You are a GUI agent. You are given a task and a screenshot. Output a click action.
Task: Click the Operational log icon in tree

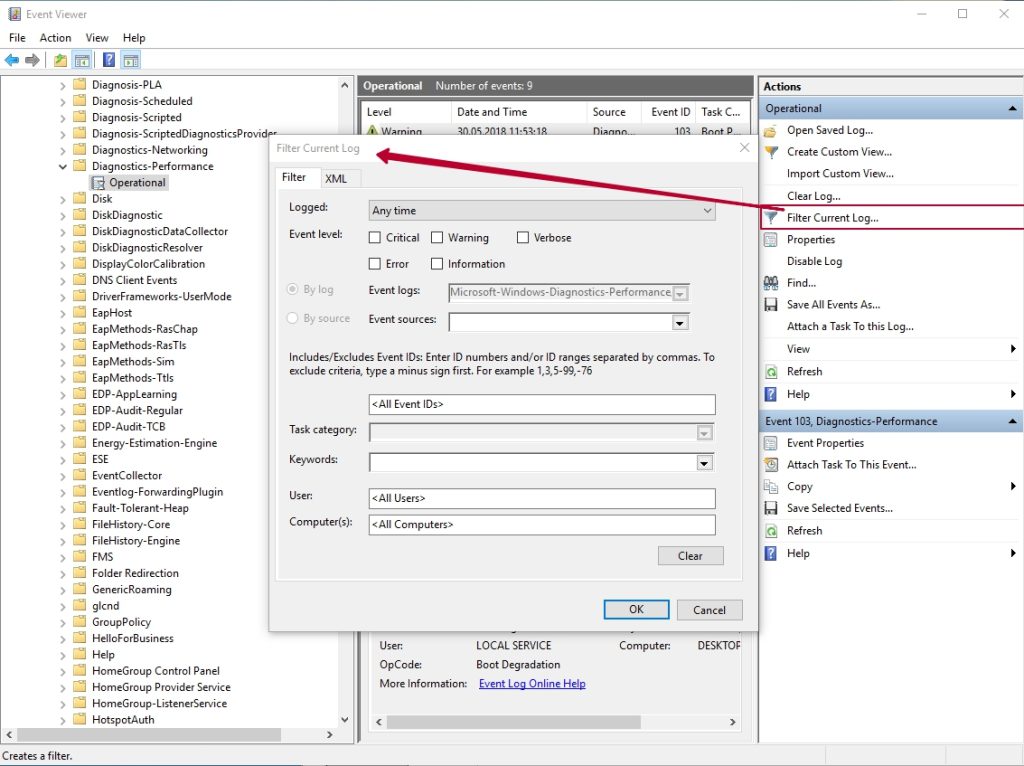pyautogui.click(x=98, y=183)
